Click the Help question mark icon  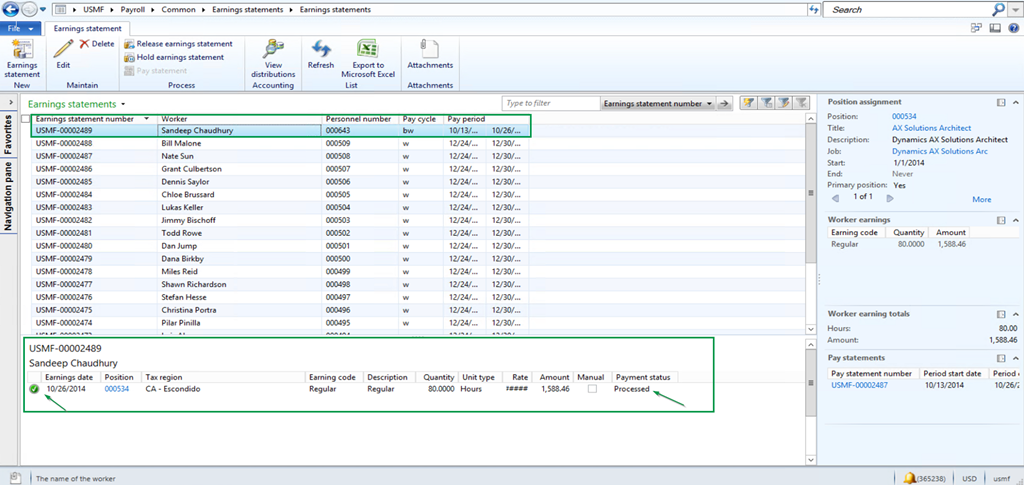point(1012,29)
